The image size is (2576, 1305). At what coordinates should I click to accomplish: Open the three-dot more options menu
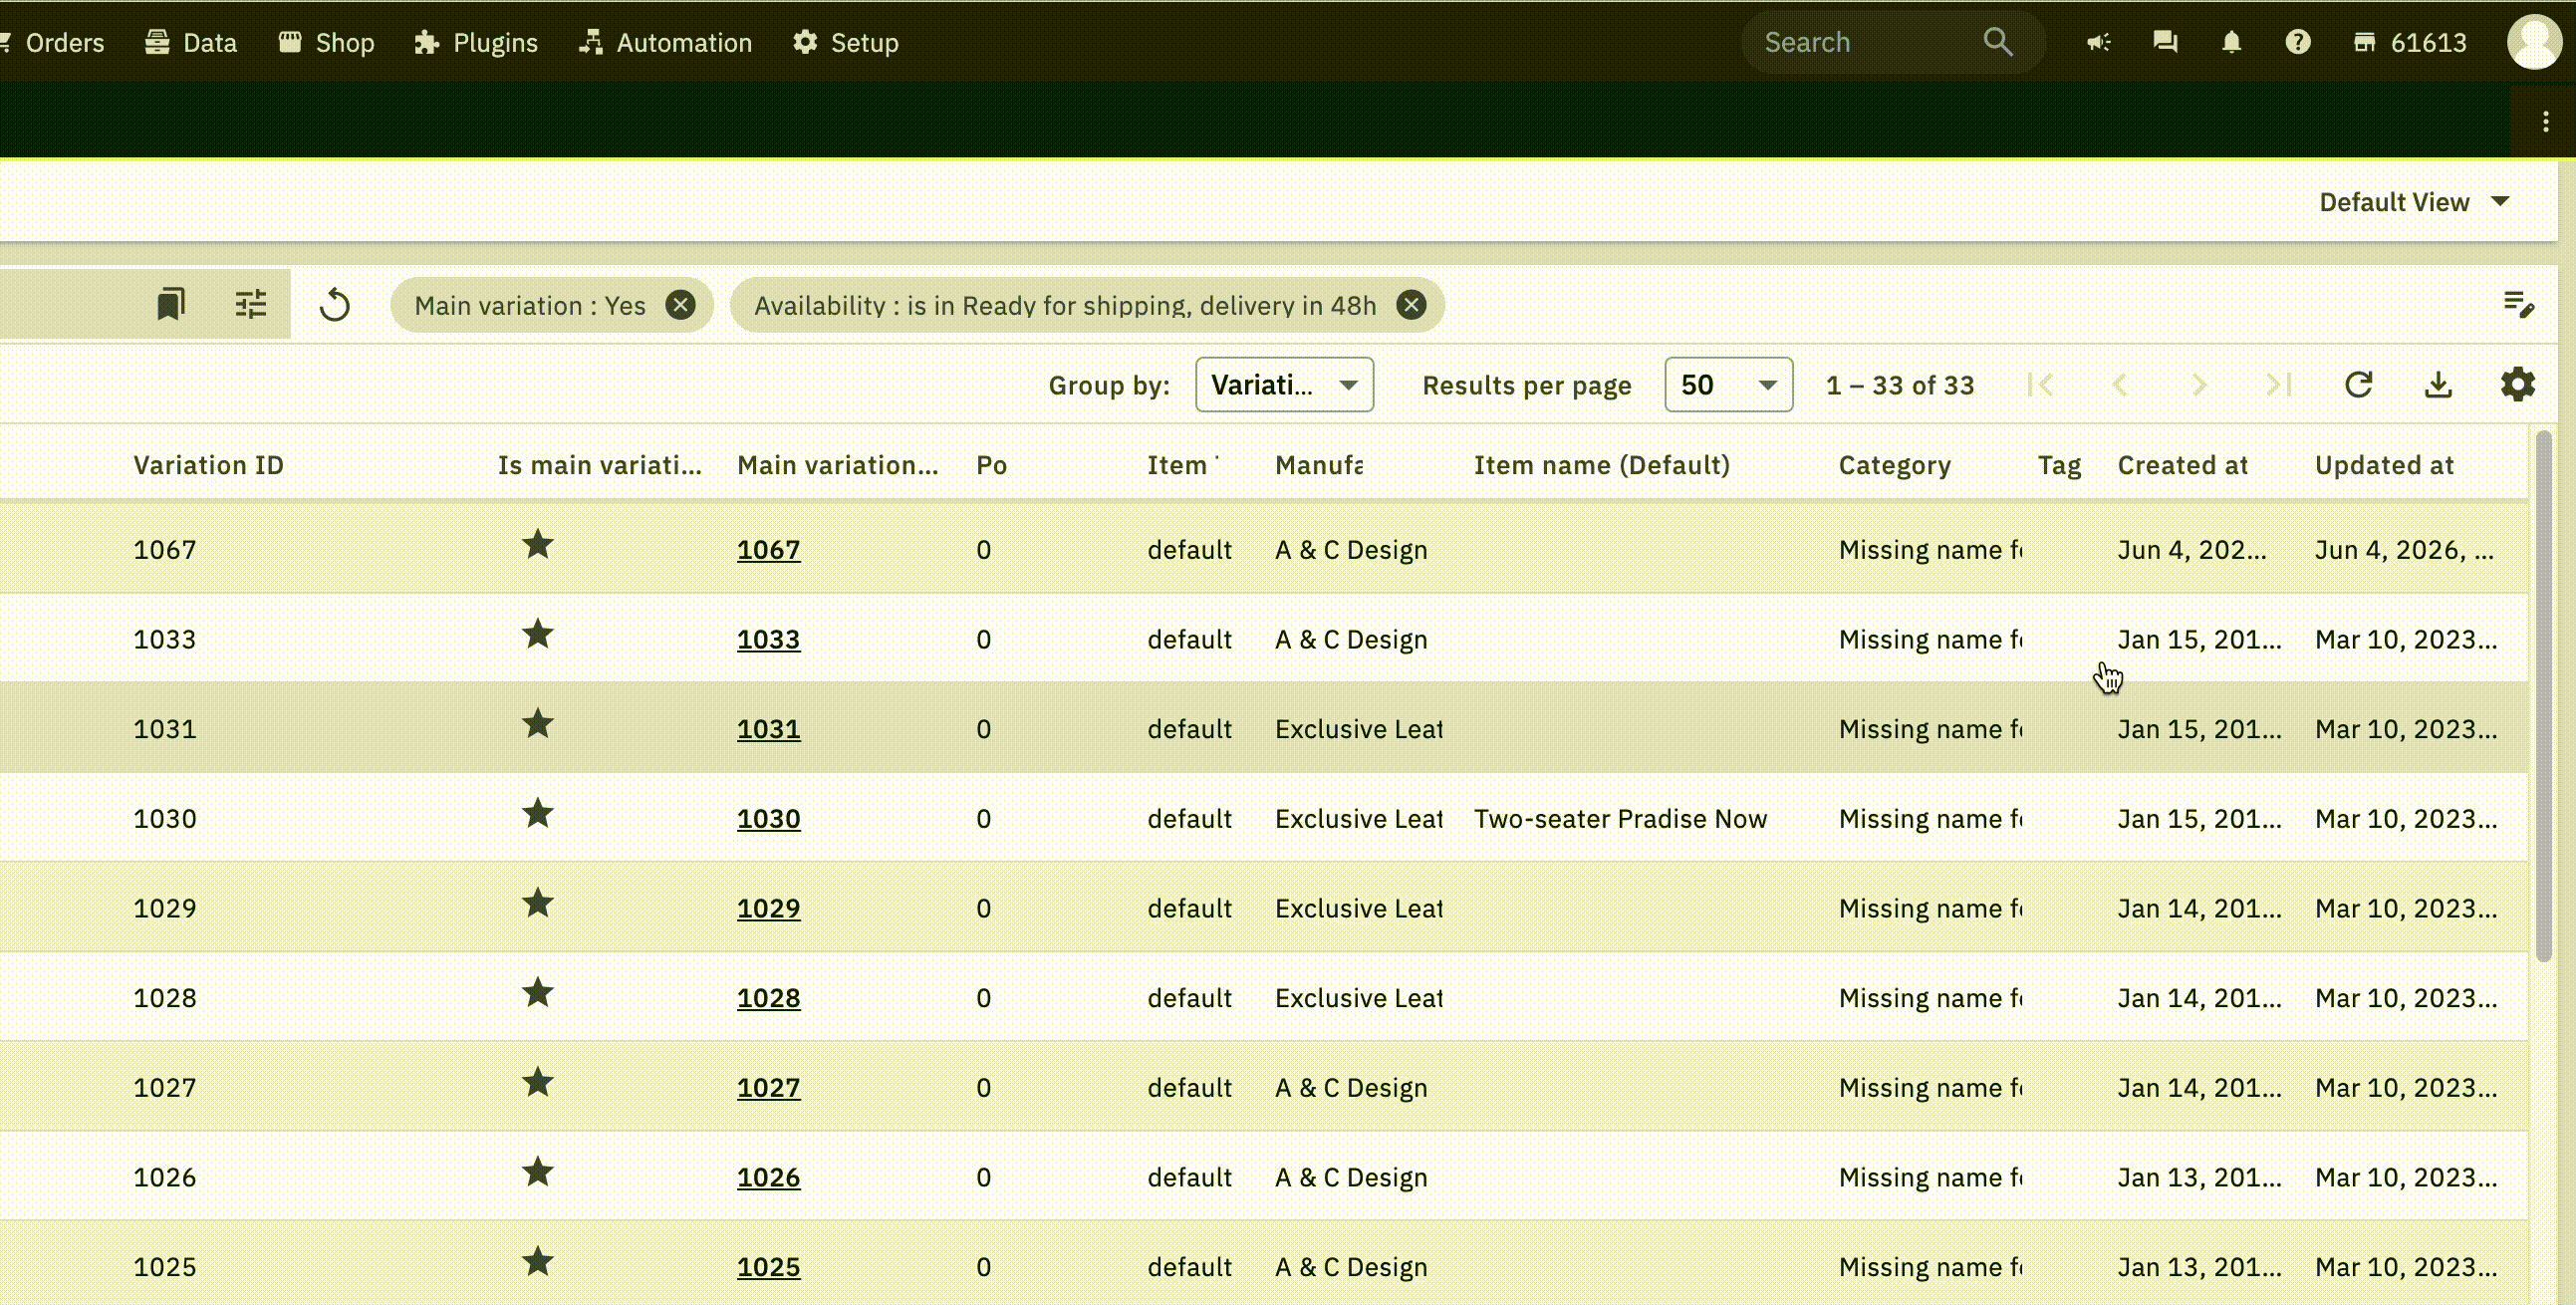2546,122
